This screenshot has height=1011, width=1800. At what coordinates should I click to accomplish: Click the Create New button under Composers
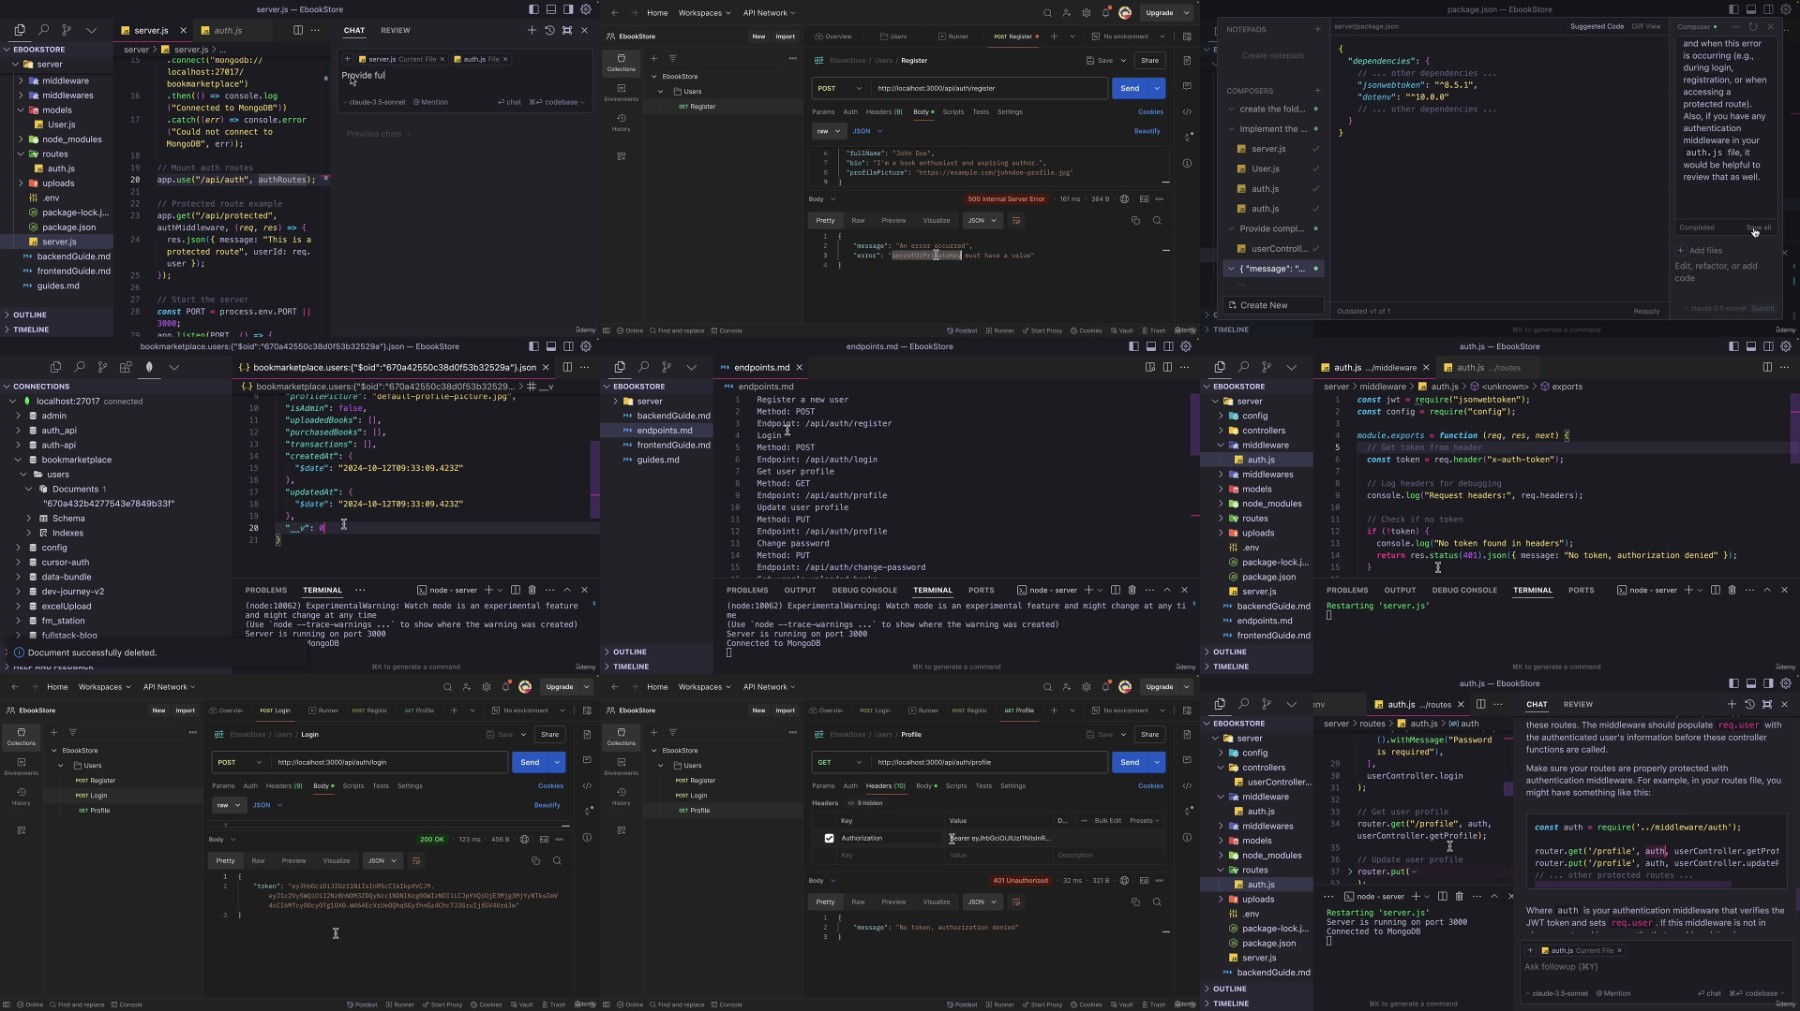[1273, 305]
